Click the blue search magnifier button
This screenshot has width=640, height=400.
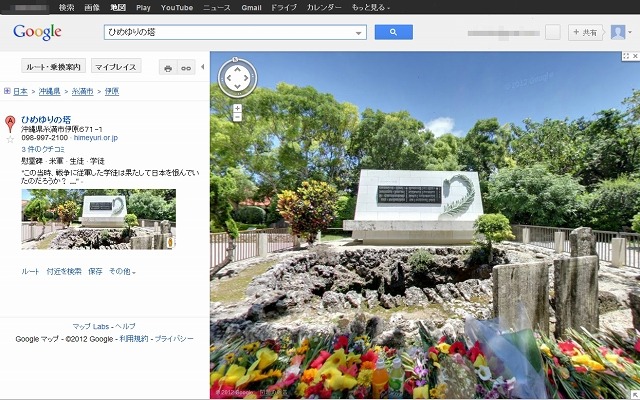click(x=393, y=32)
